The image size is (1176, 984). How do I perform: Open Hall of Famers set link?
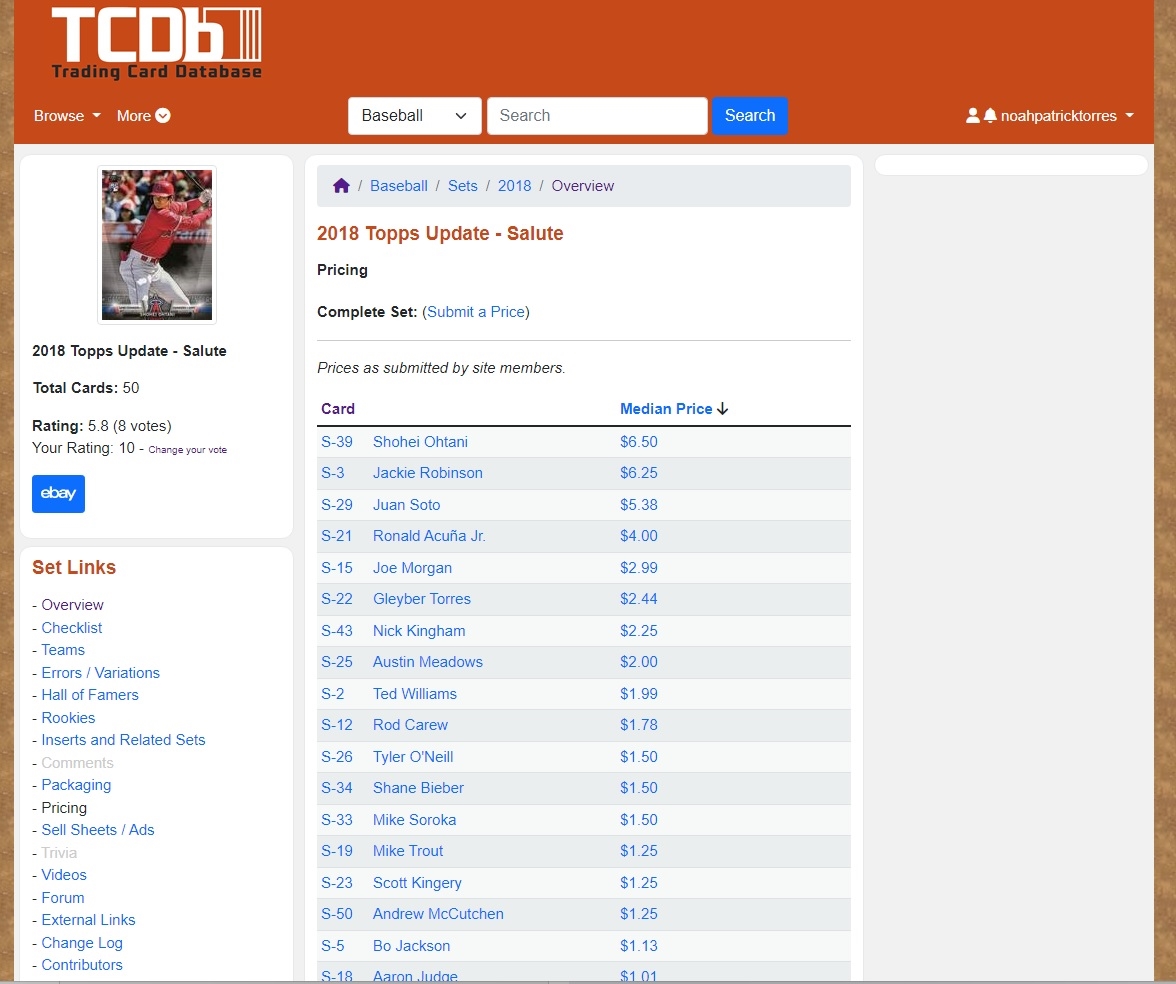(90, 694)
